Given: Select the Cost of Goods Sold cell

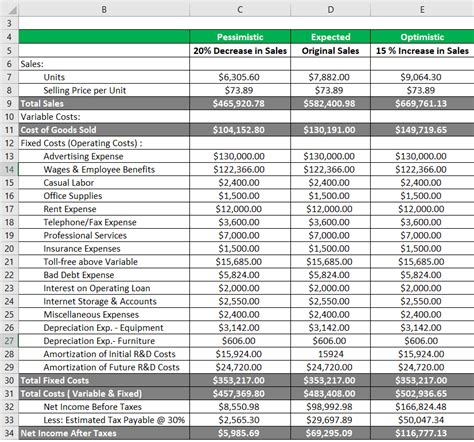Looking at the screenshot, I should (104, 130).
